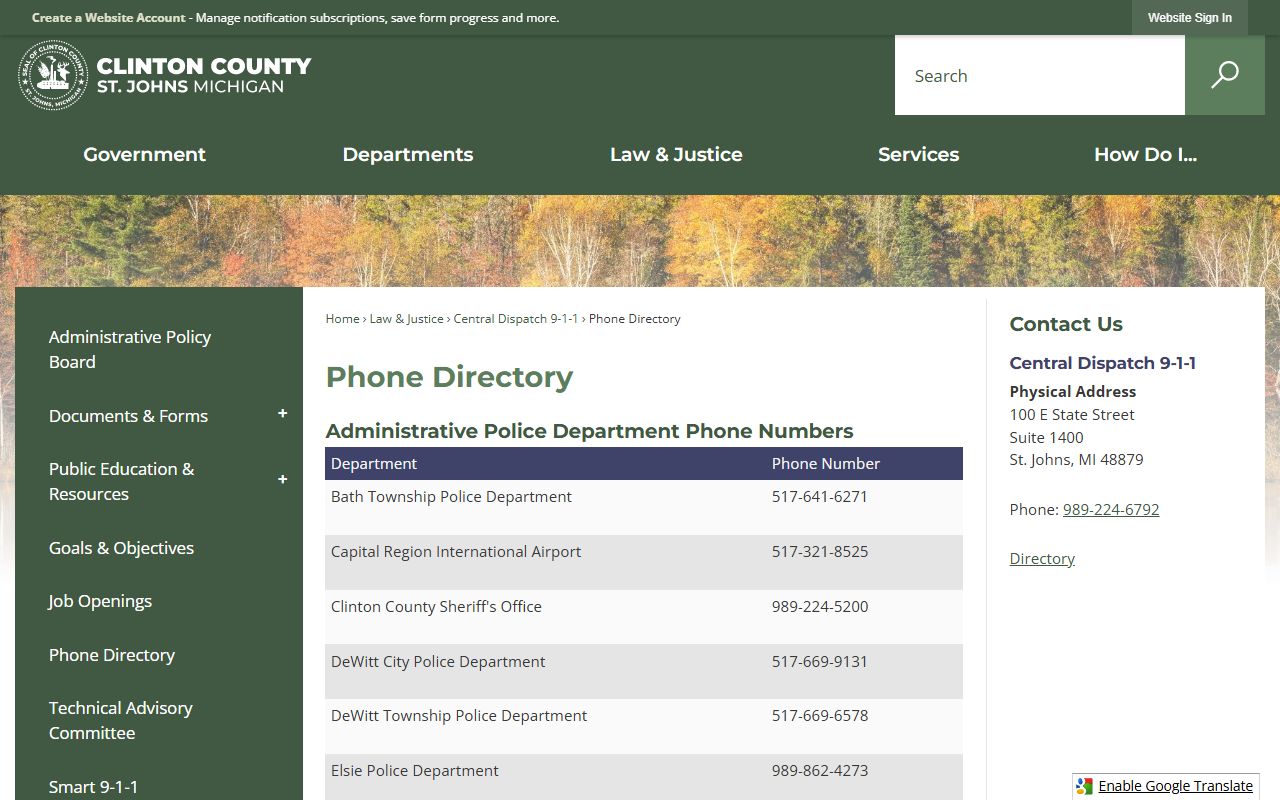
Task: Click the Phone Directory page heading
Action: point(449,377)
